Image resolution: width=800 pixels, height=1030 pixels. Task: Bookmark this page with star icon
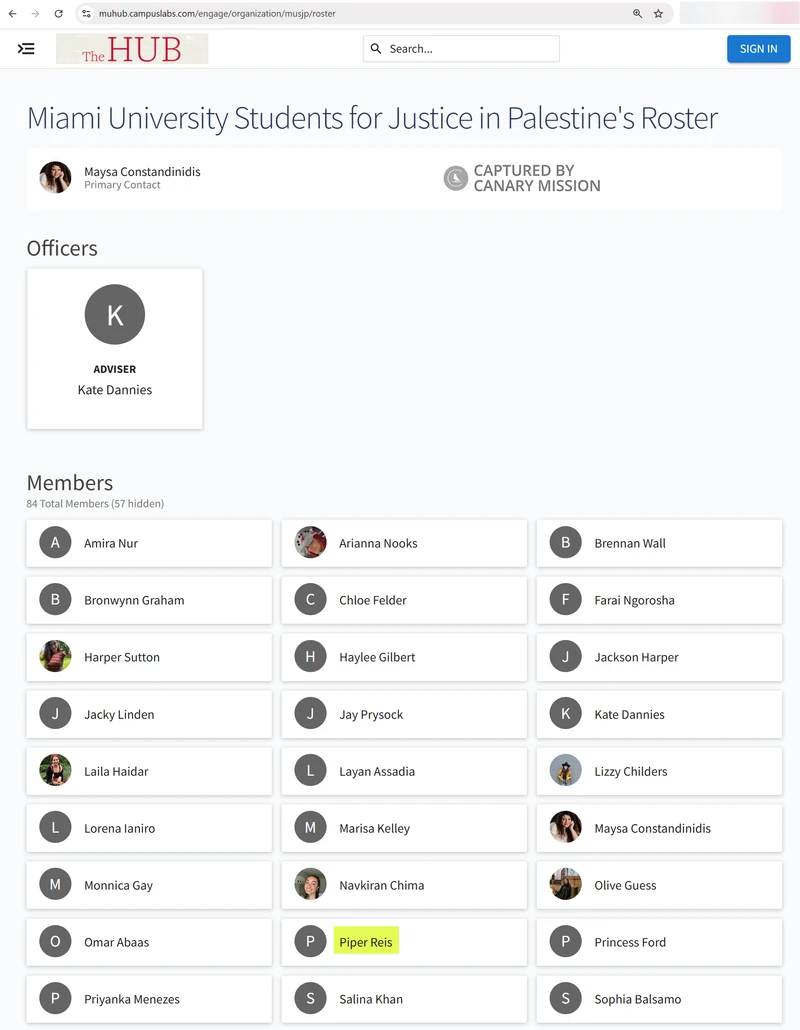[x=658, y=13]
